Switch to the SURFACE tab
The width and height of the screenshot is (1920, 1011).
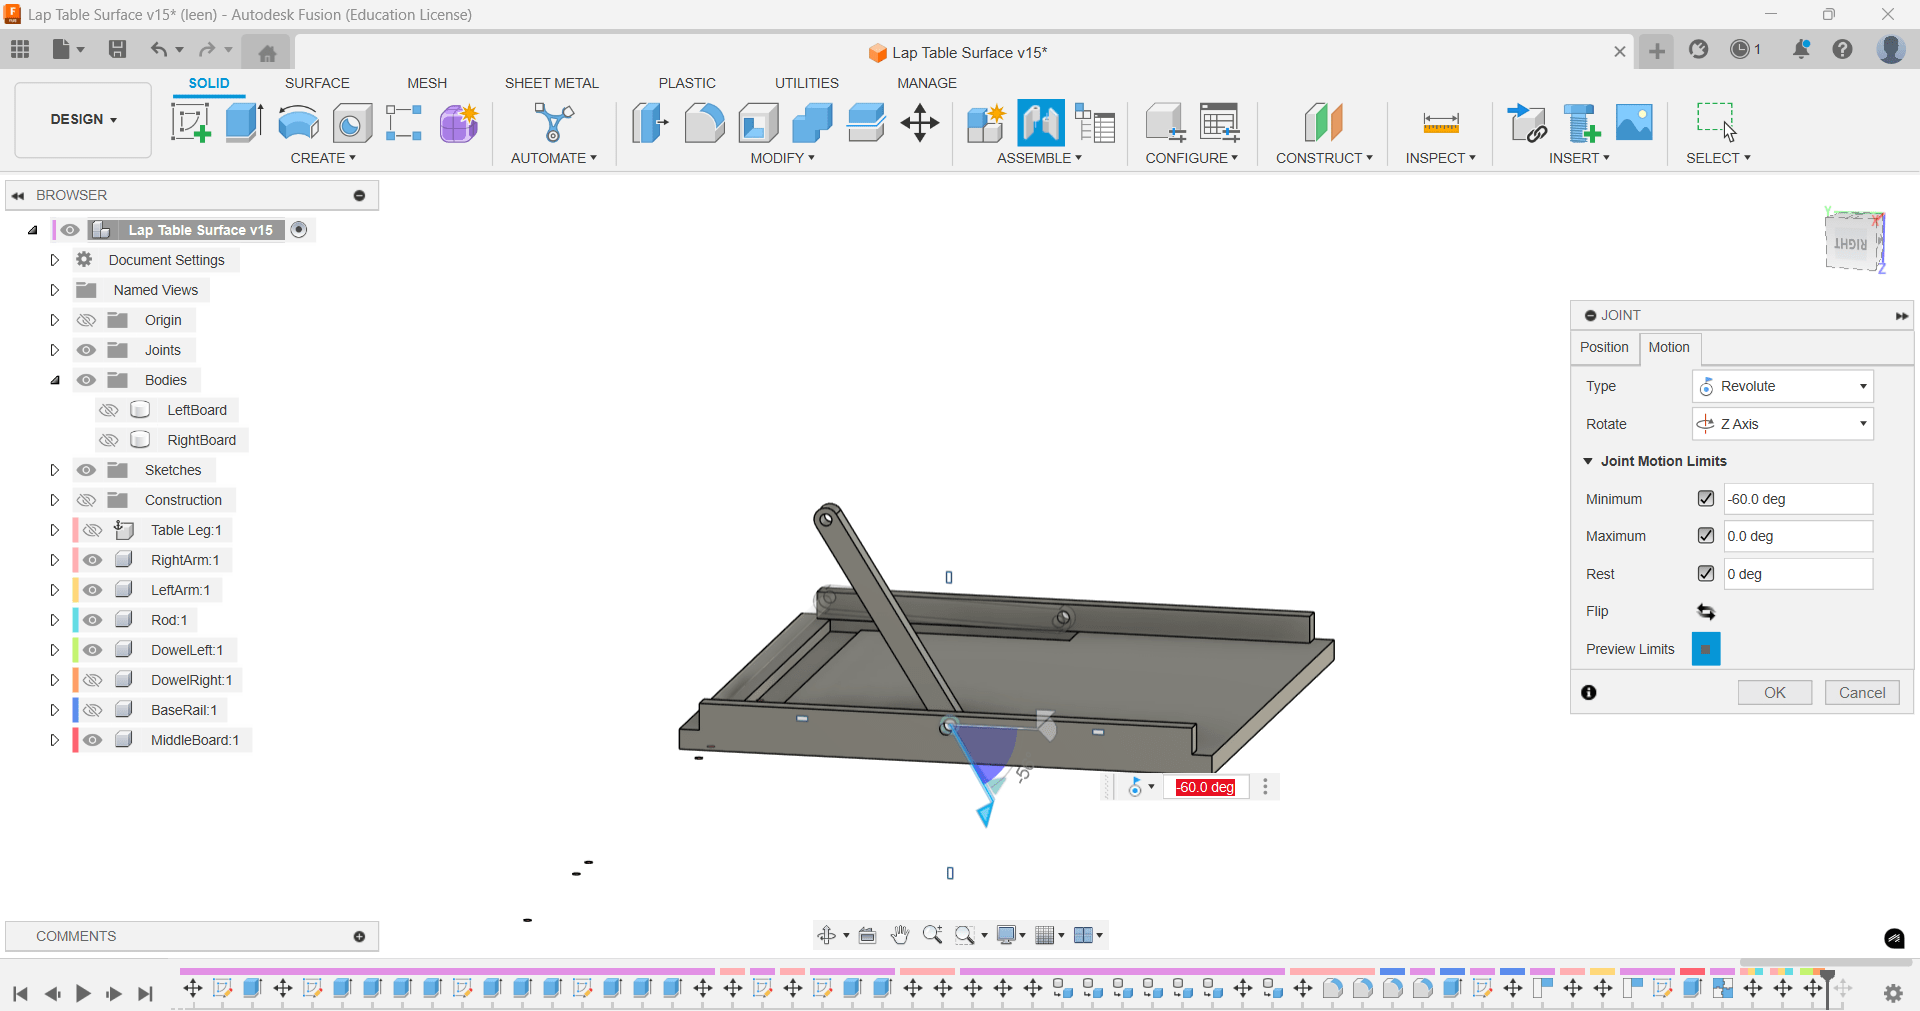[x=317, y=83]
